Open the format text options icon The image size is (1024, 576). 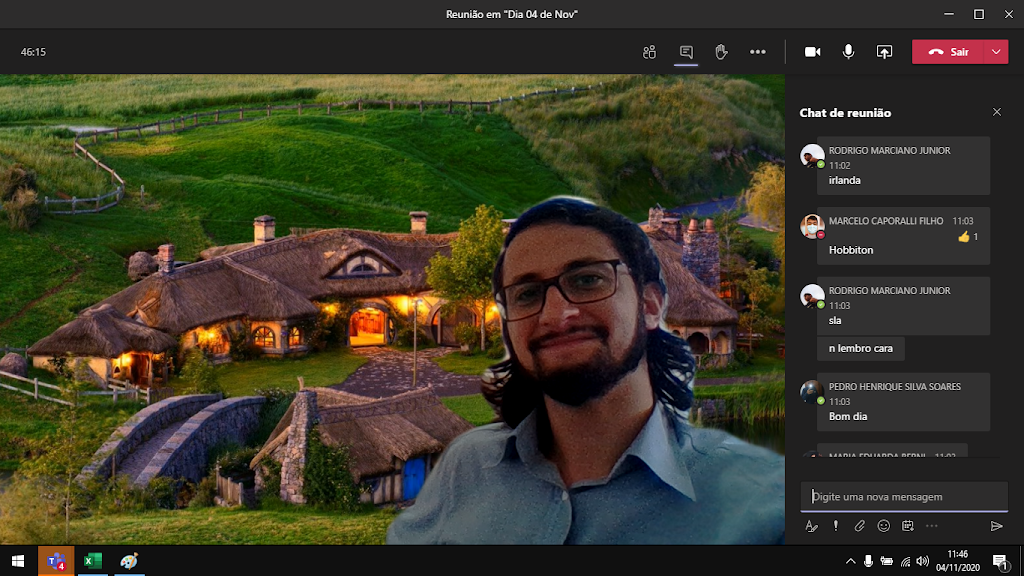812,526
